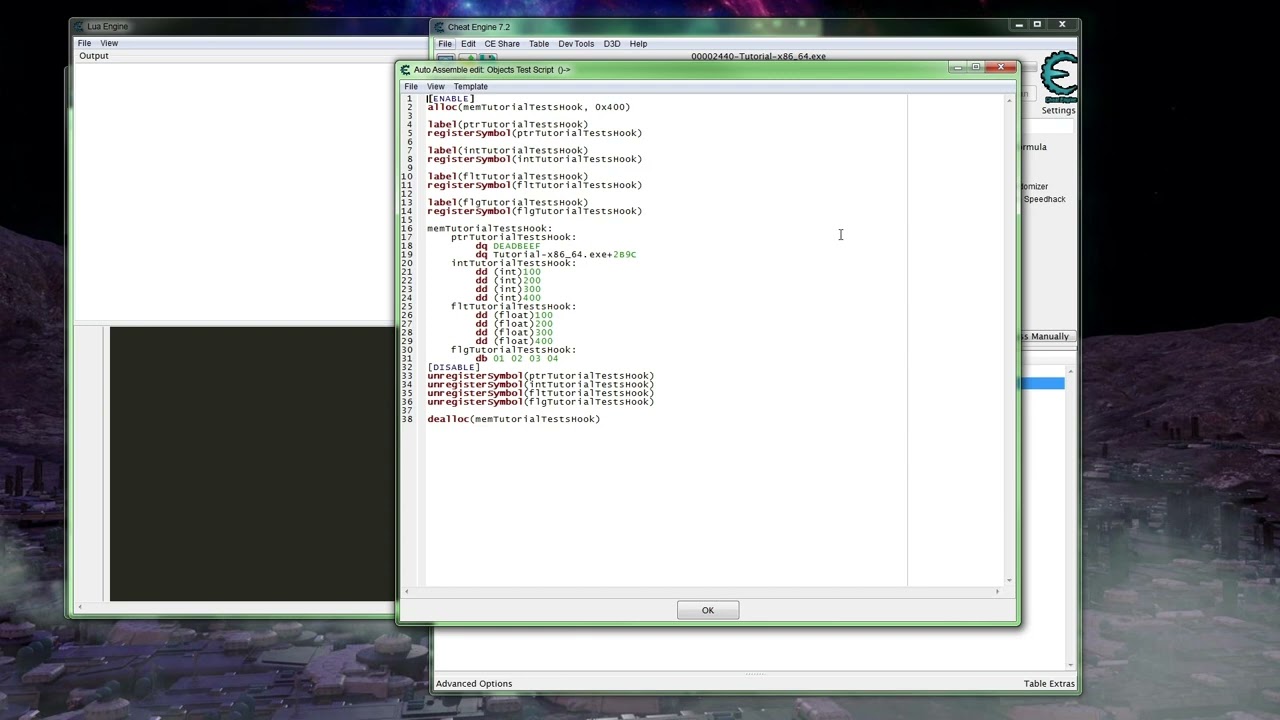
Task: Open Dev Tools menu
Action: (576, 44)
